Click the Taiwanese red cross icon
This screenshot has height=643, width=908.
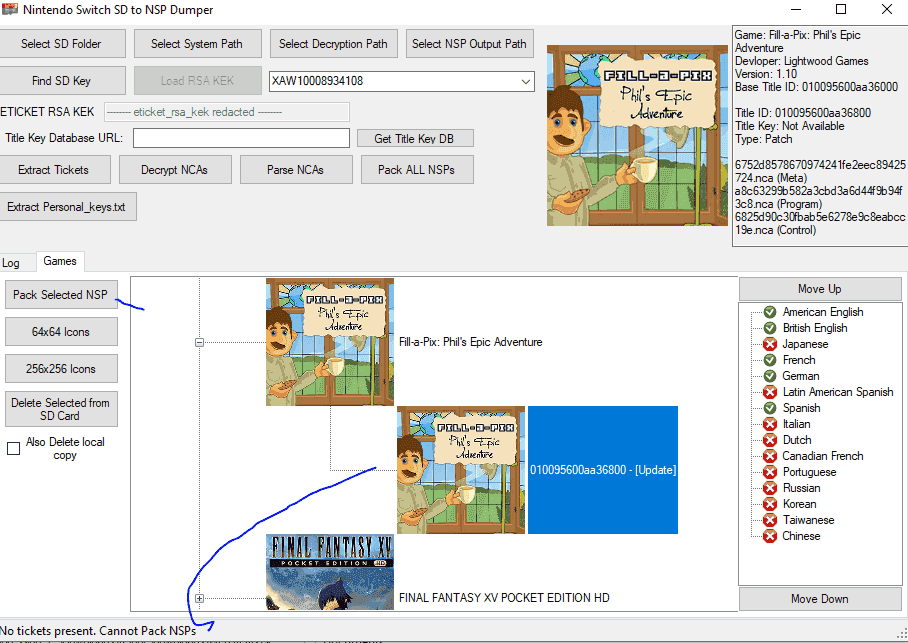(770, 520)
